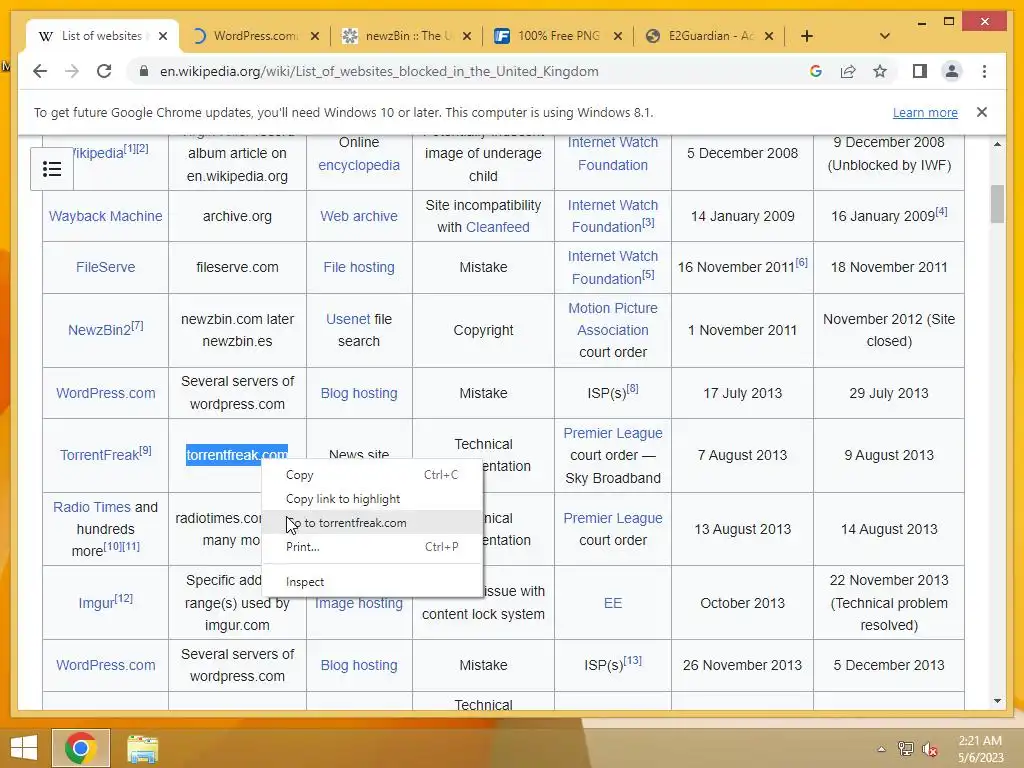Click the scrollbar down arrow
This screenshot has height=768, width=1024.
997,701
